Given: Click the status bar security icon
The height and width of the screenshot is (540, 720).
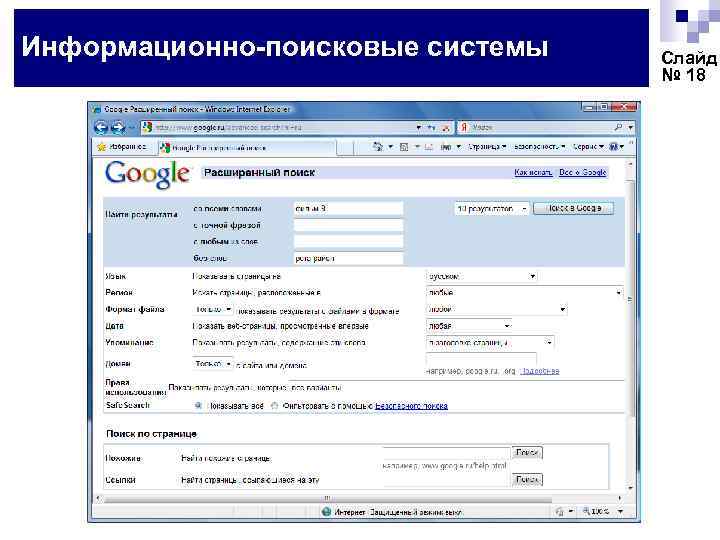Looking at the screenshot, I should pos(559,511).
